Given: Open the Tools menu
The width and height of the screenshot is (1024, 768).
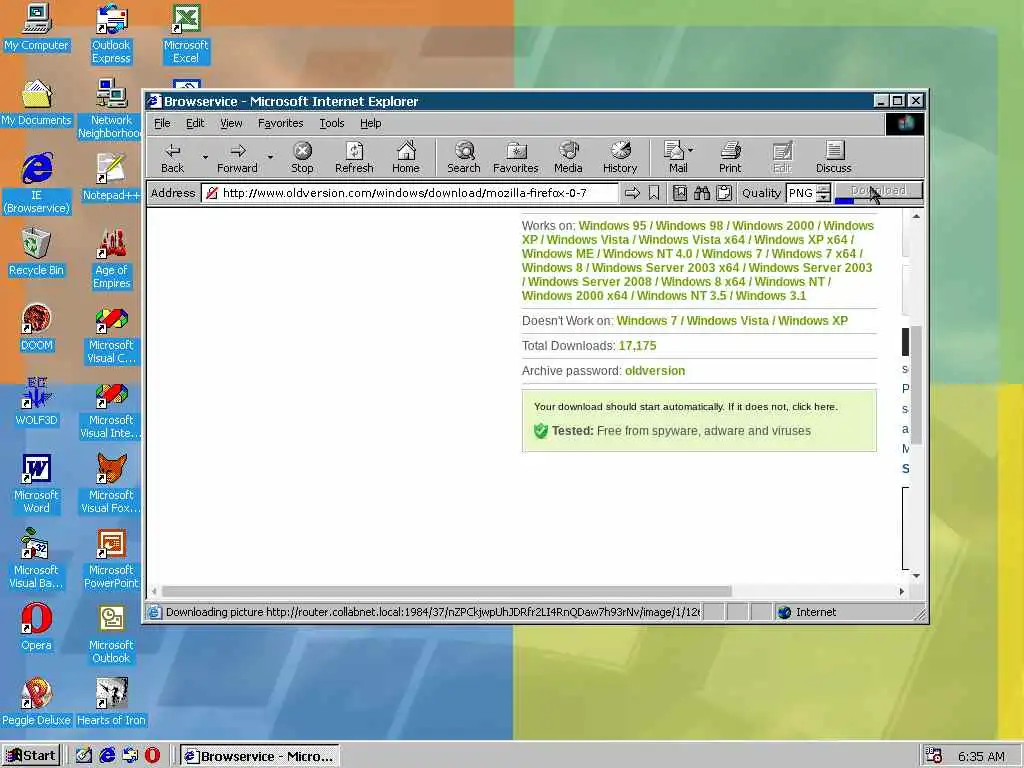Looking at the screenshot, I should tap(332, 123).
